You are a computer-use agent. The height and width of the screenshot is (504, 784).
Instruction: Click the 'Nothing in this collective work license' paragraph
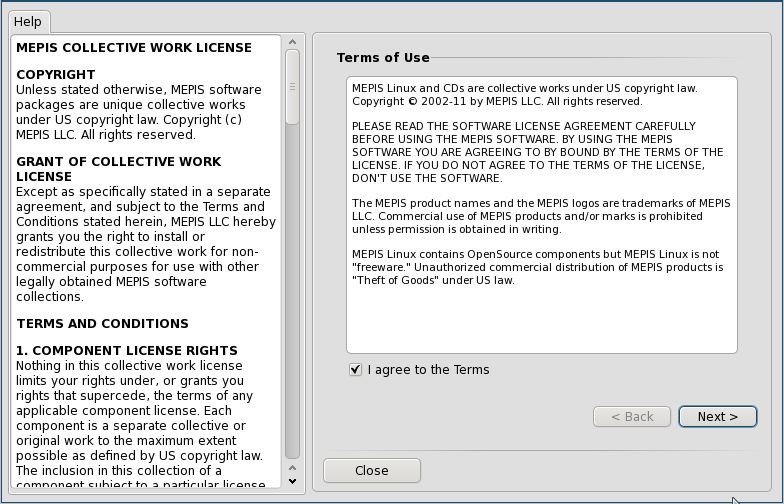click(140, 425)
